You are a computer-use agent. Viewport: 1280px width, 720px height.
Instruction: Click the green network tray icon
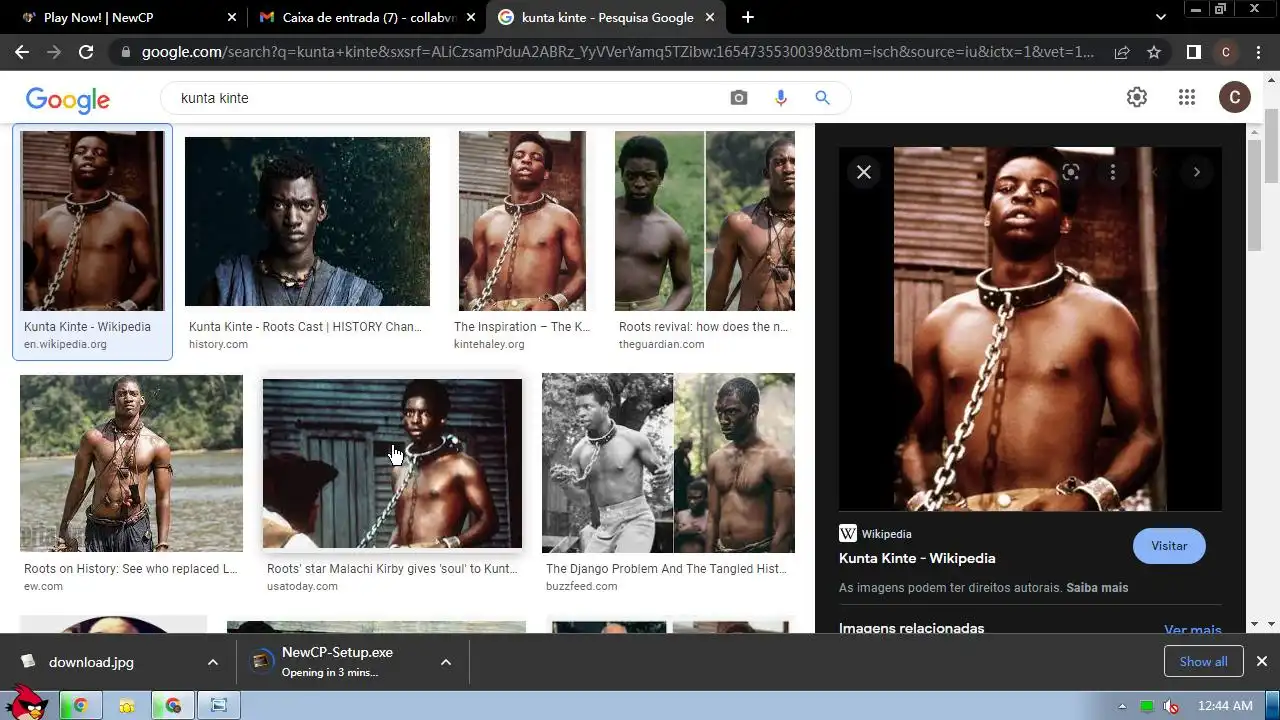tap(1147, 706)
